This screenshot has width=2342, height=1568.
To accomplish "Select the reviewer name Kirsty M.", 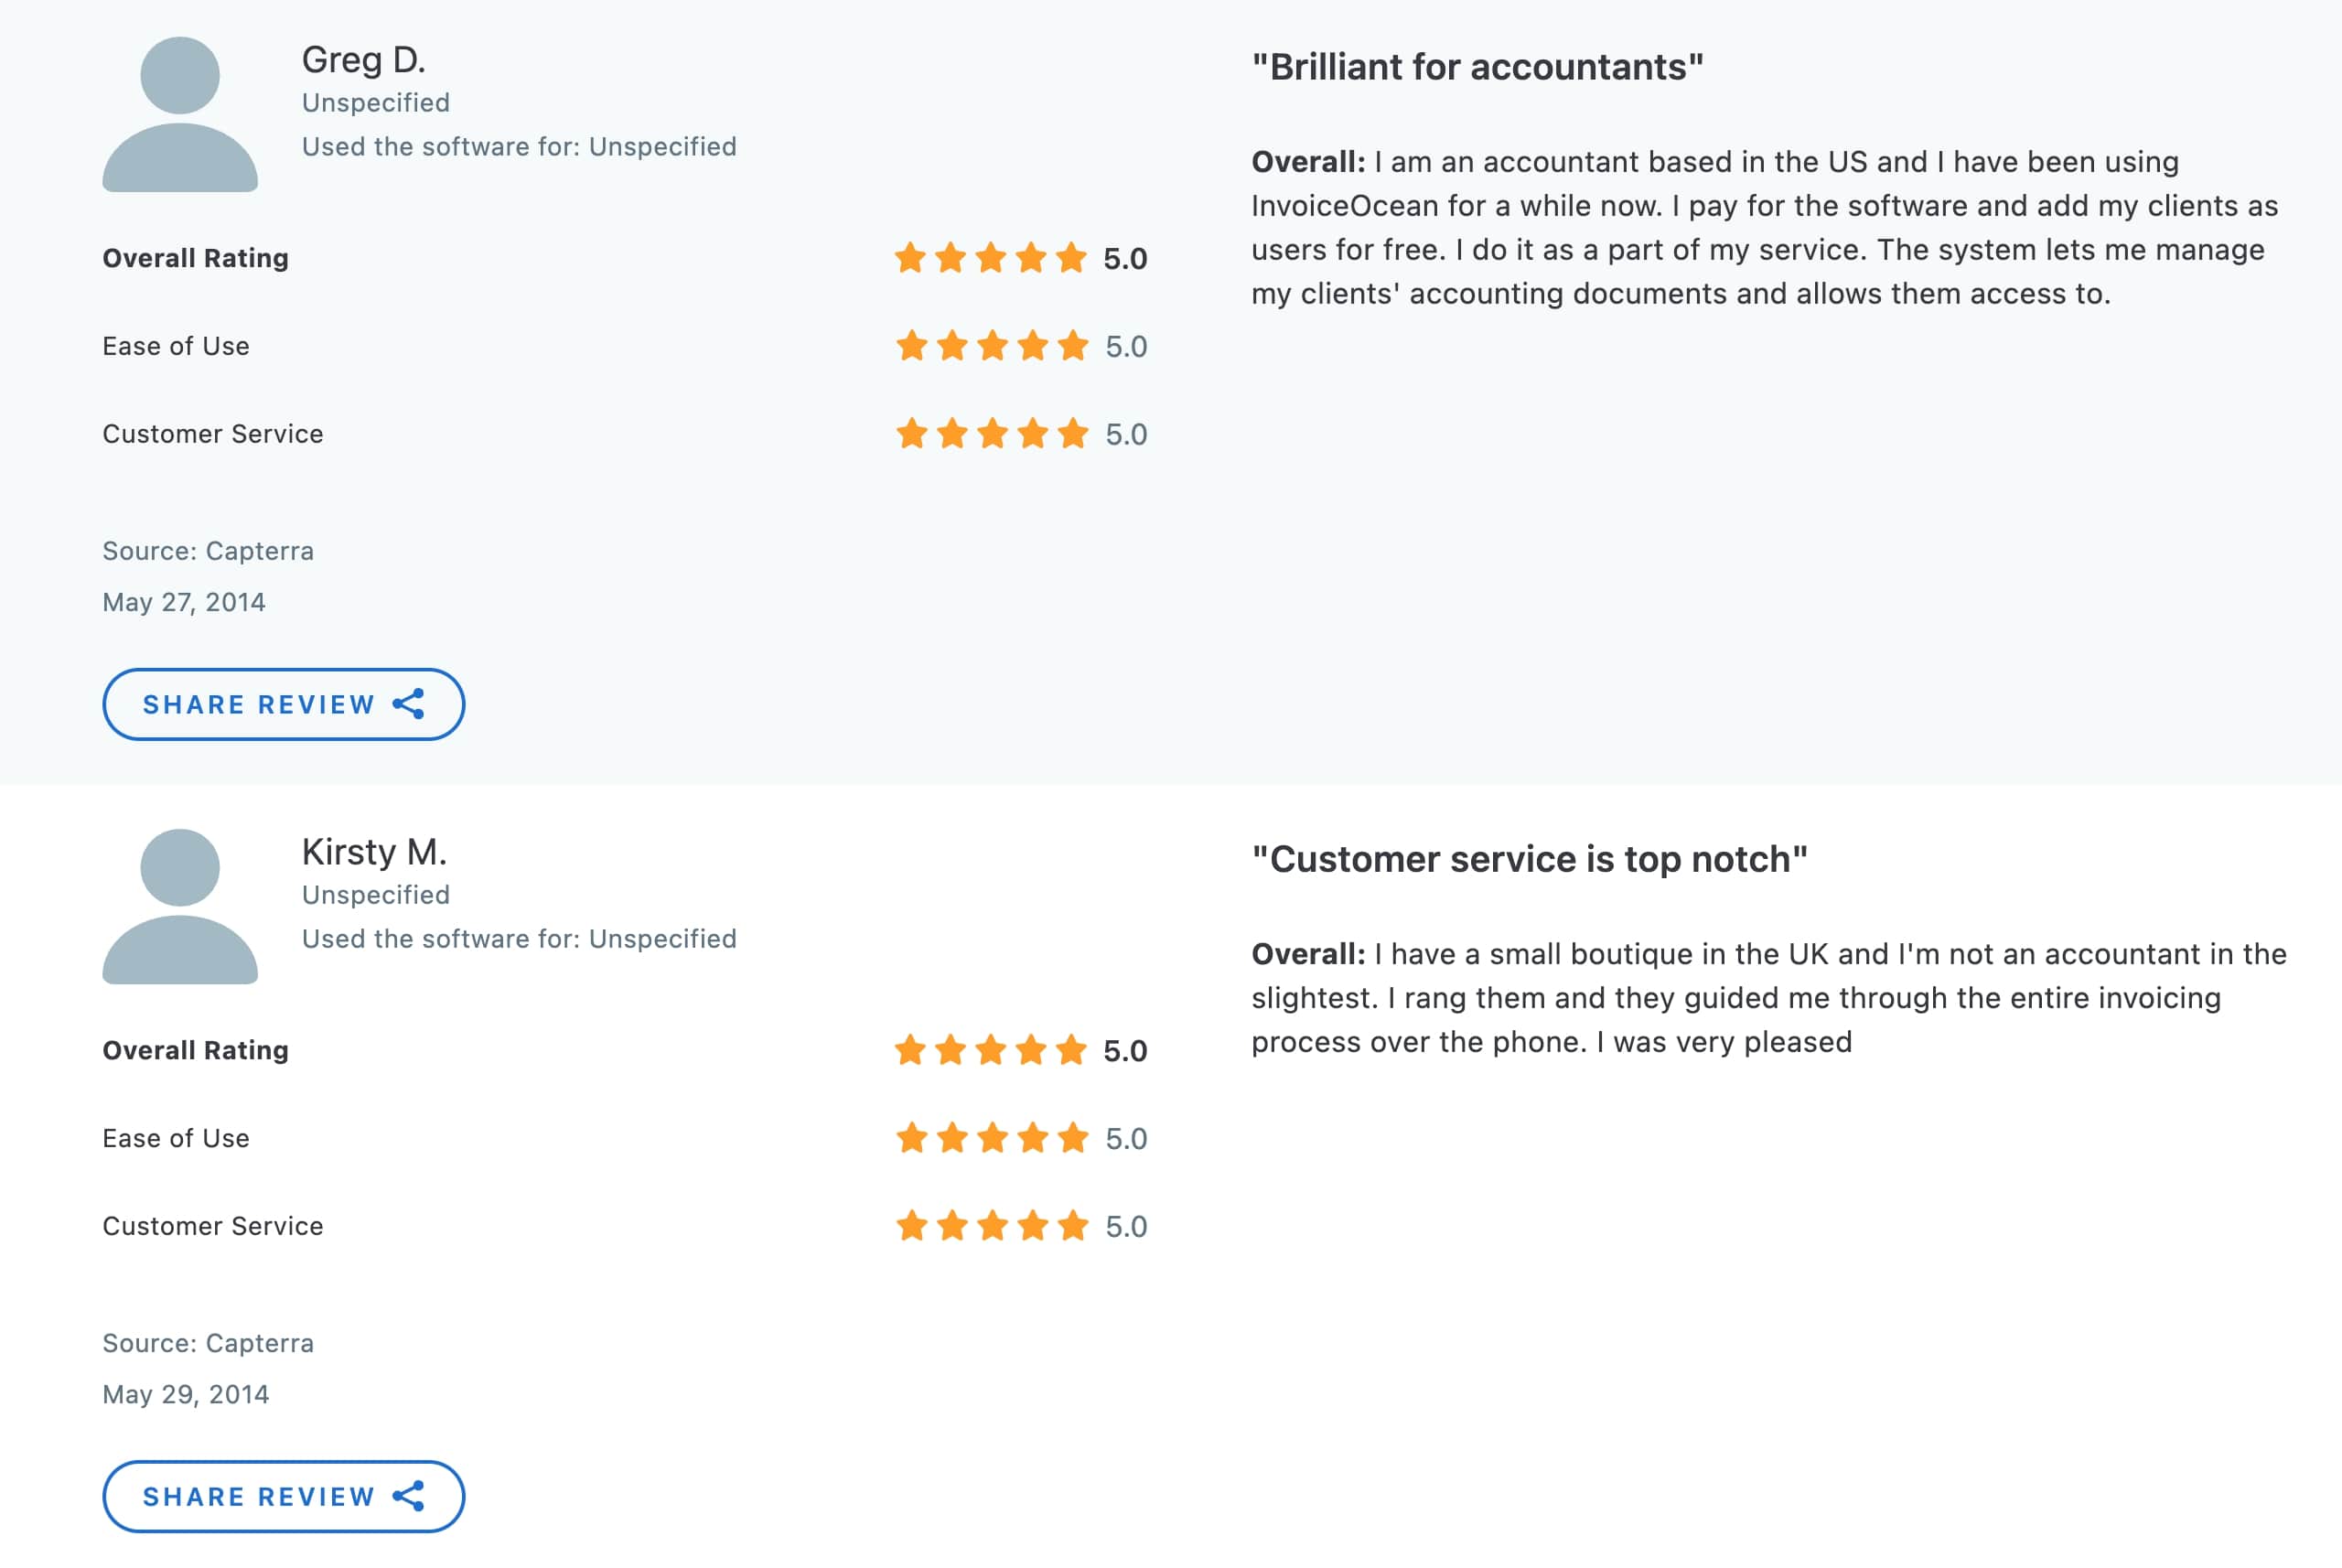I will (x=375, y=852).
